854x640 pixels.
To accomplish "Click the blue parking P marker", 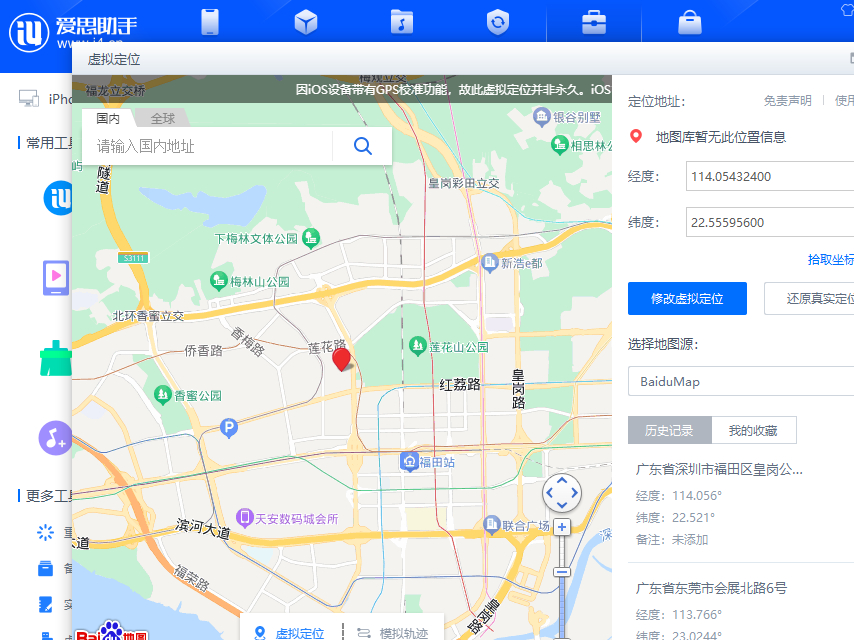I will 229,428.
